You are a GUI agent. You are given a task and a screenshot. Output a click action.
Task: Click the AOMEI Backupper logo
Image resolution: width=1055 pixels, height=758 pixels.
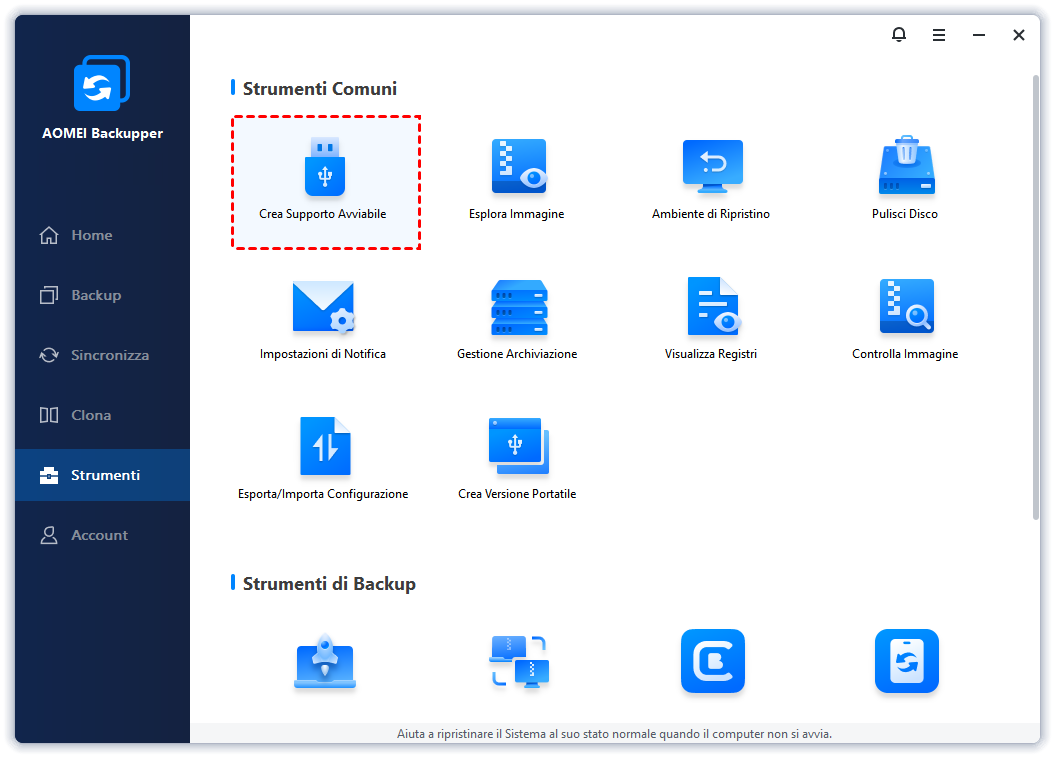(x=102, y=83)
